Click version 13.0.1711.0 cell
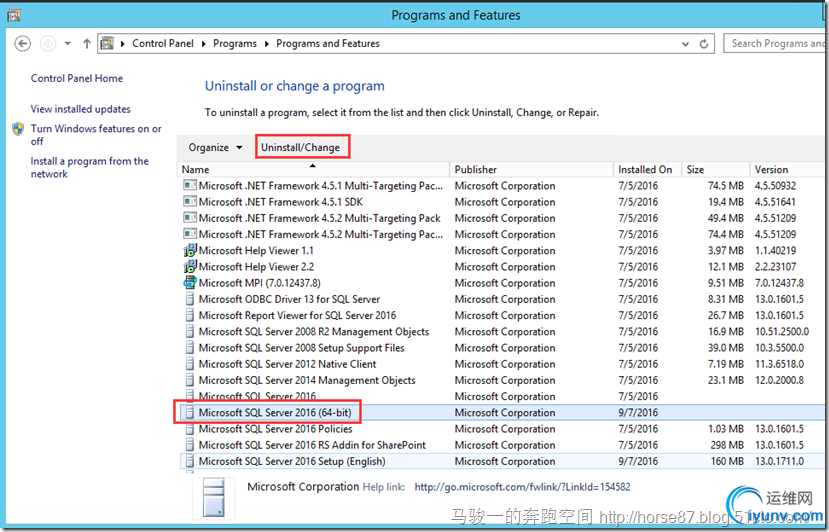829x532 pixels. point(779,461)
